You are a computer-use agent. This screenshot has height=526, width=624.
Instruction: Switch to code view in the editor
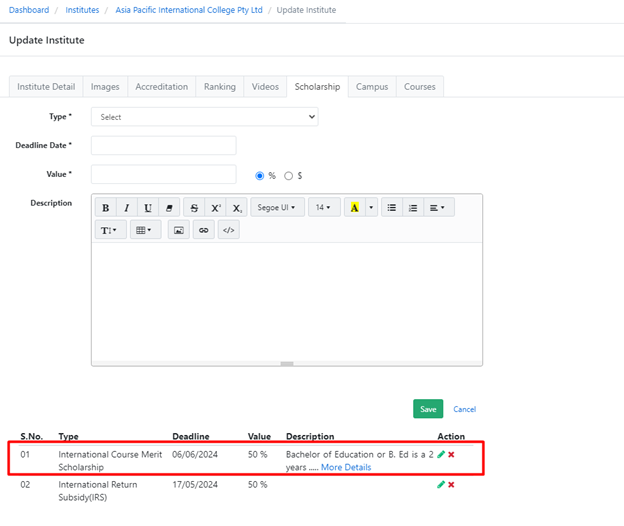pos(229,230)
